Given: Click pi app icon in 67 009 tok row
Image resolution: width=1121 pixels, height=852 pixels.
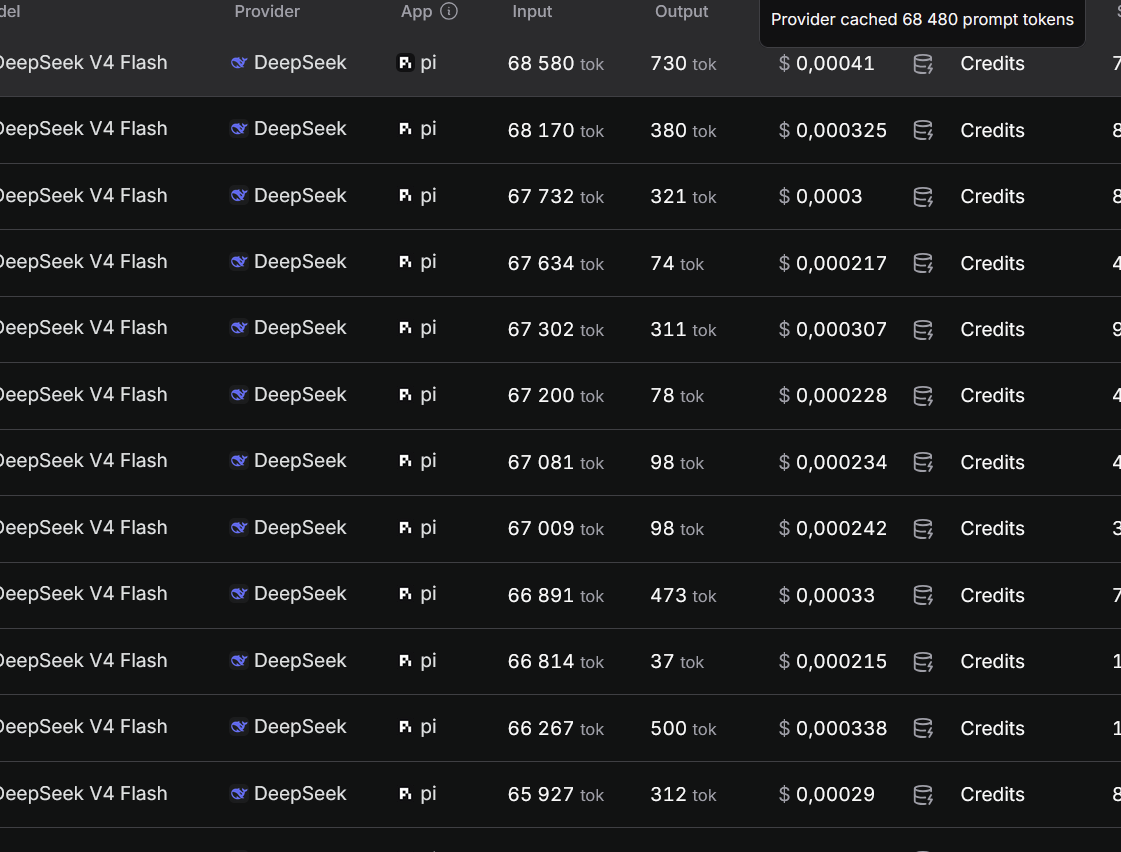Looking at the screenshot, I should [405, 527].
